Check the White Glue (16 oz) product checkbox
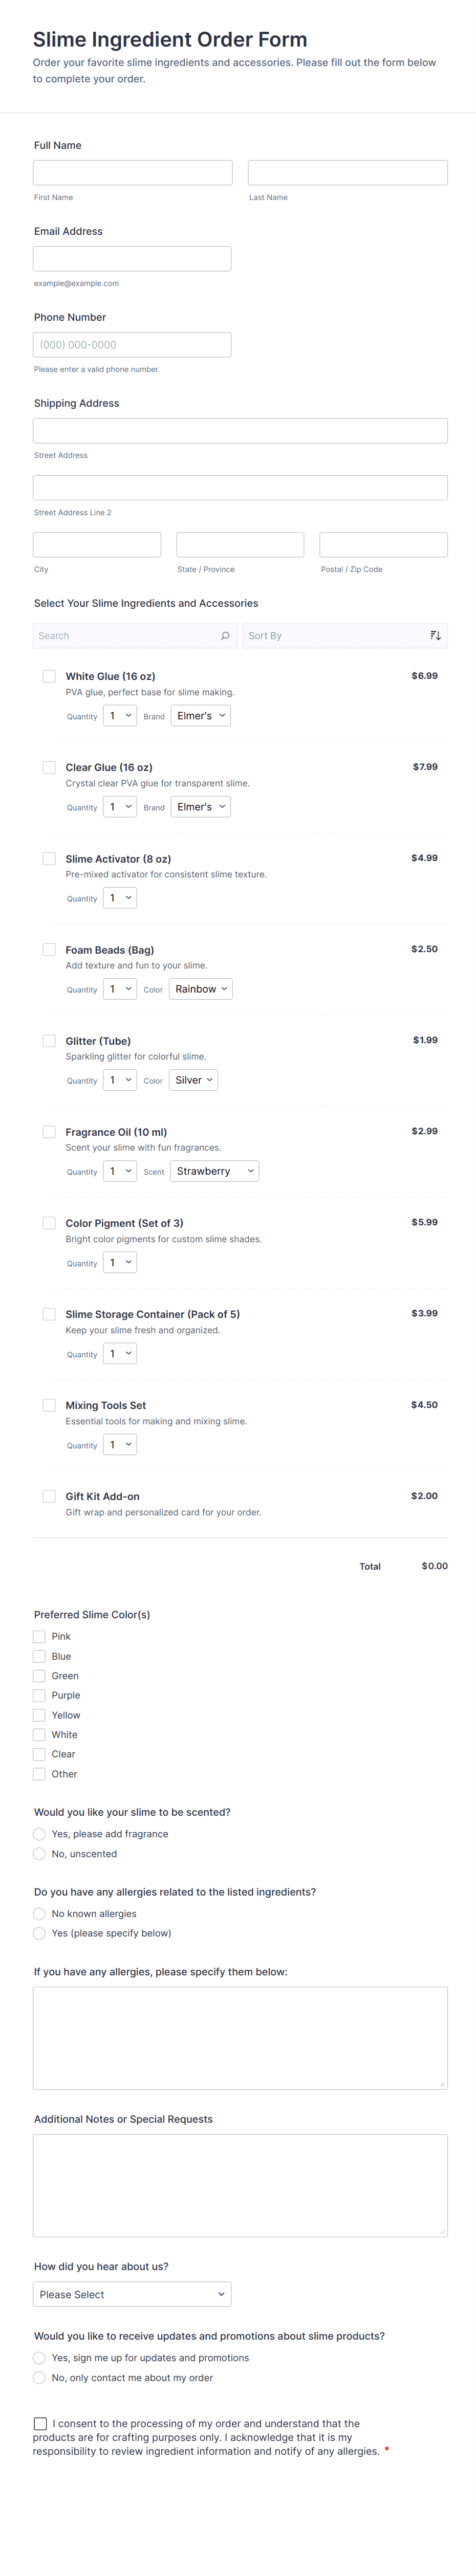Image resolution: width=476 pixels, height=2576 pixels. click(x=49, y=676)
